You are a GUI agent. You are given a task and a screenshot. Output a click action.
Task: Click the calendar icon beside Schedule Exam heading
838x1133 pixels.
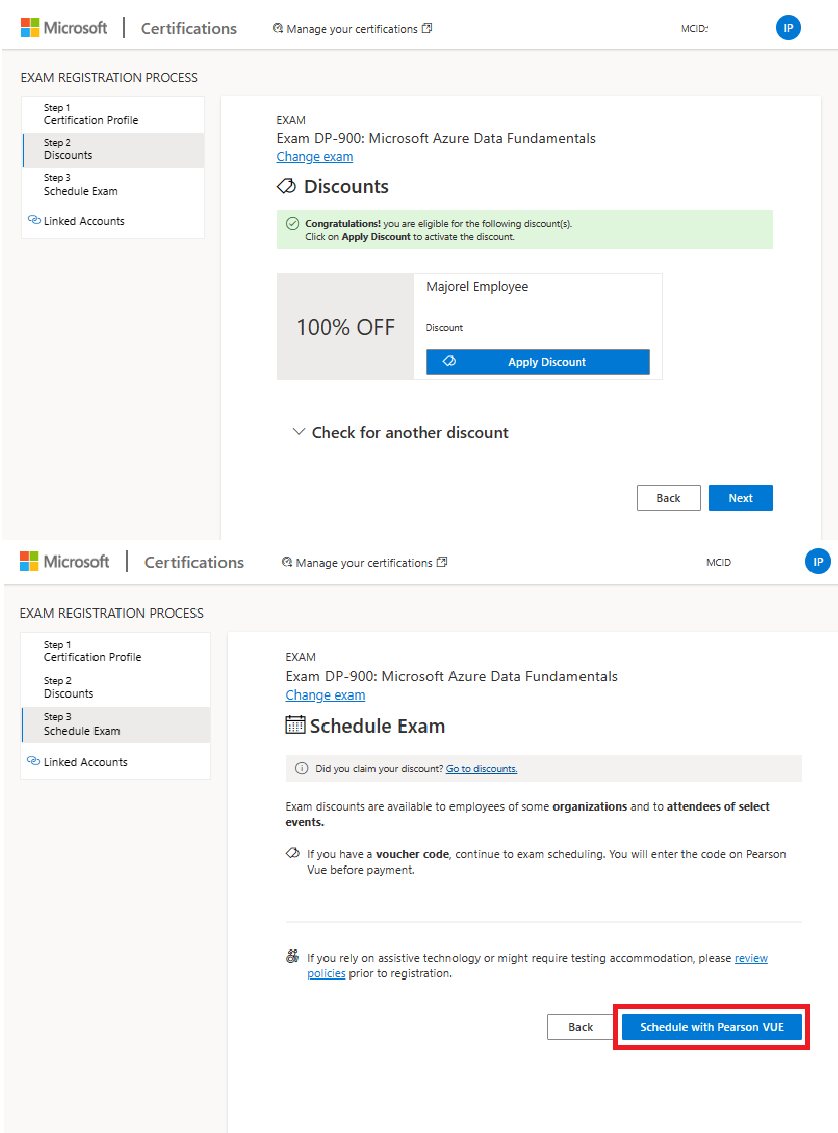[295, 725]
